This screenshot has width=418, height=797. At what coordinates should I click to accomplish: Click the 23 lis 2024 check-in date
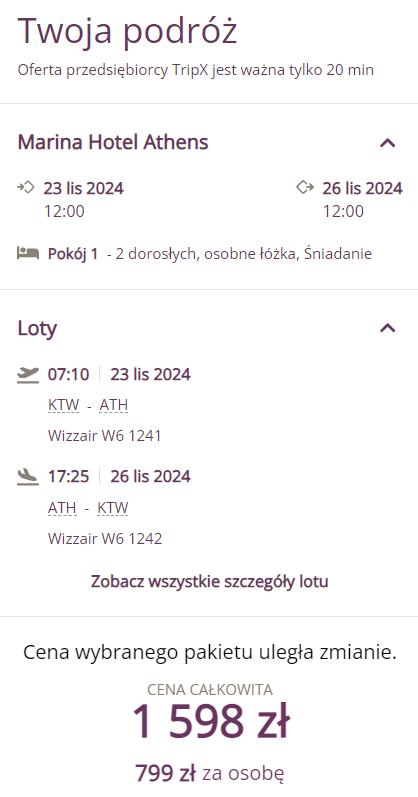click(x=83, y=188)
